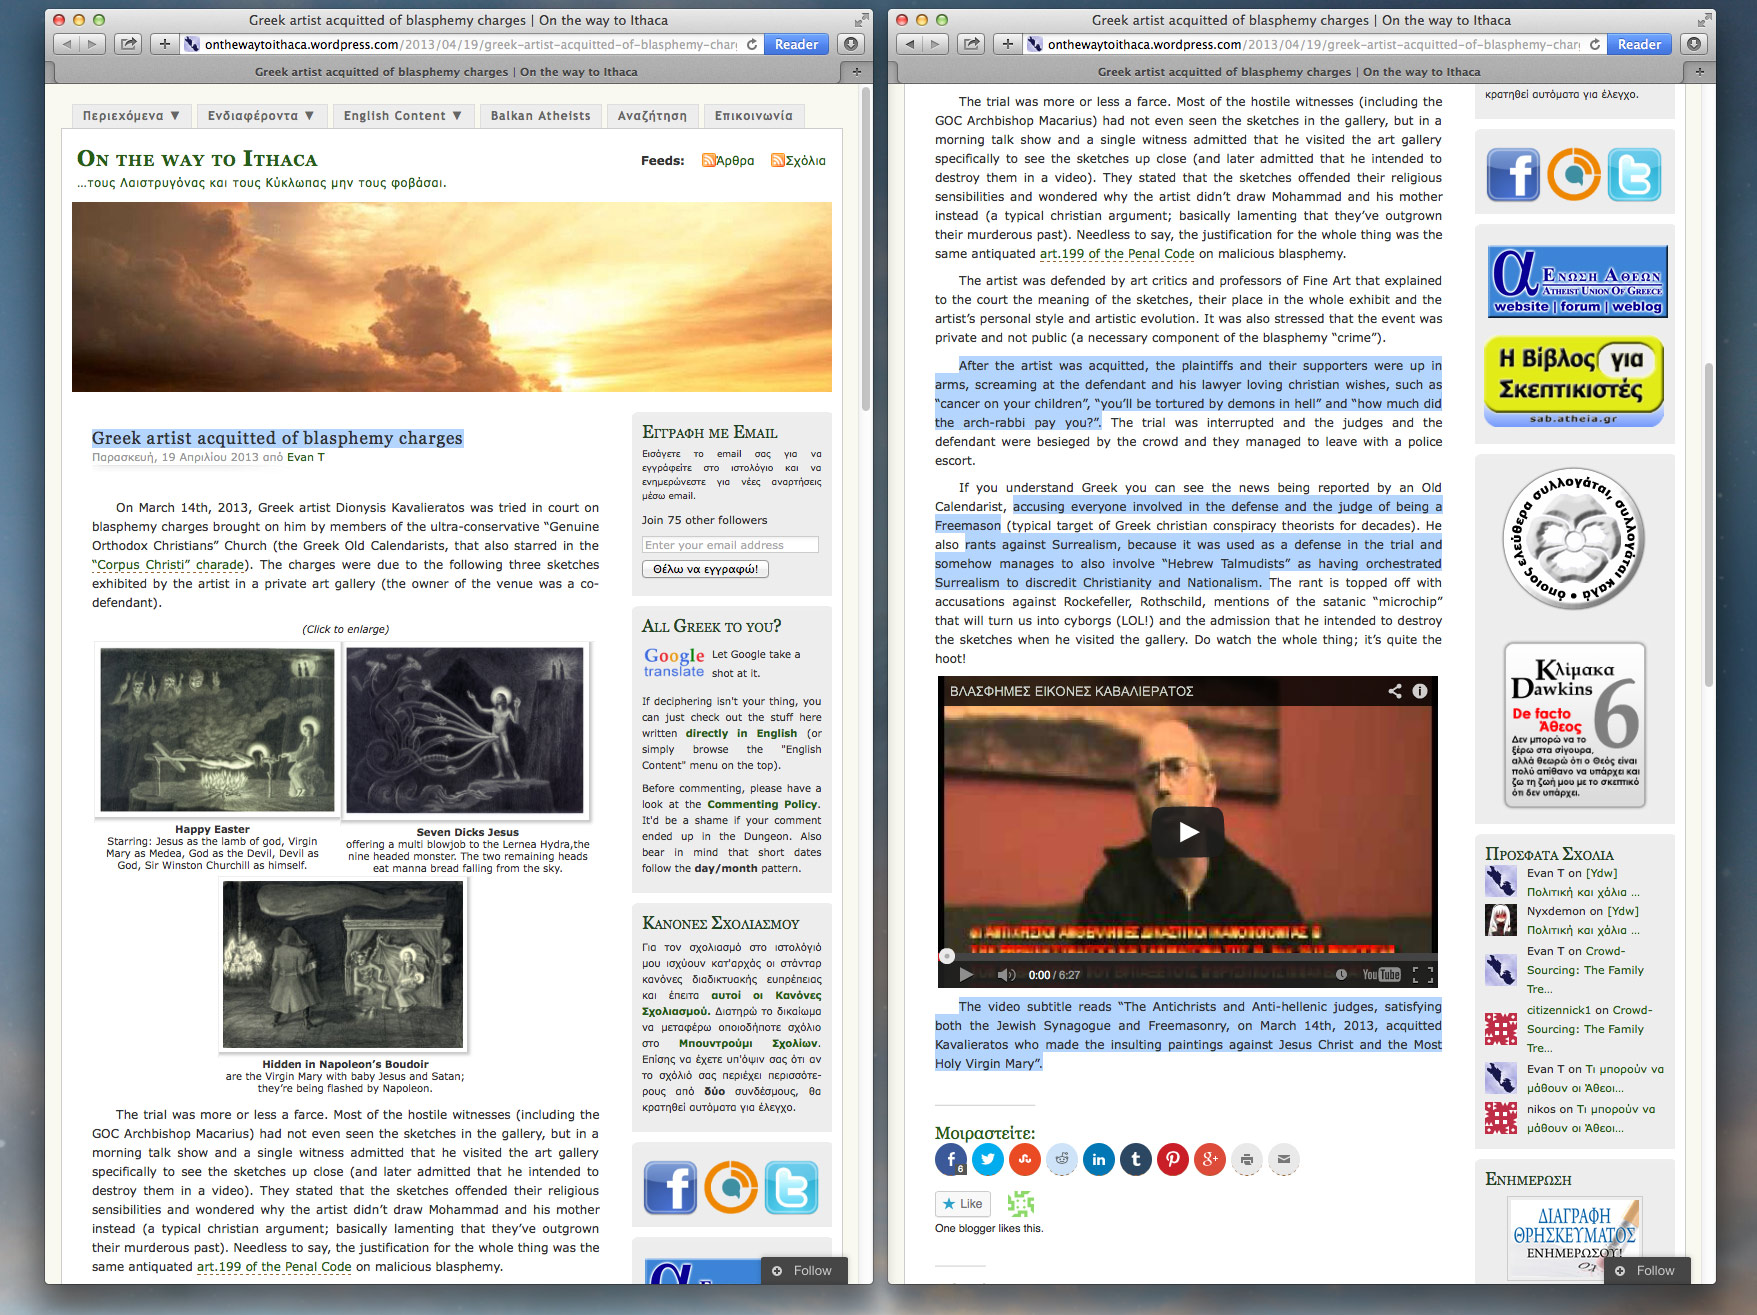The image size is (1757, 1315).
Task: Click add bookmark plus in left window
Action: pos(164,44)
